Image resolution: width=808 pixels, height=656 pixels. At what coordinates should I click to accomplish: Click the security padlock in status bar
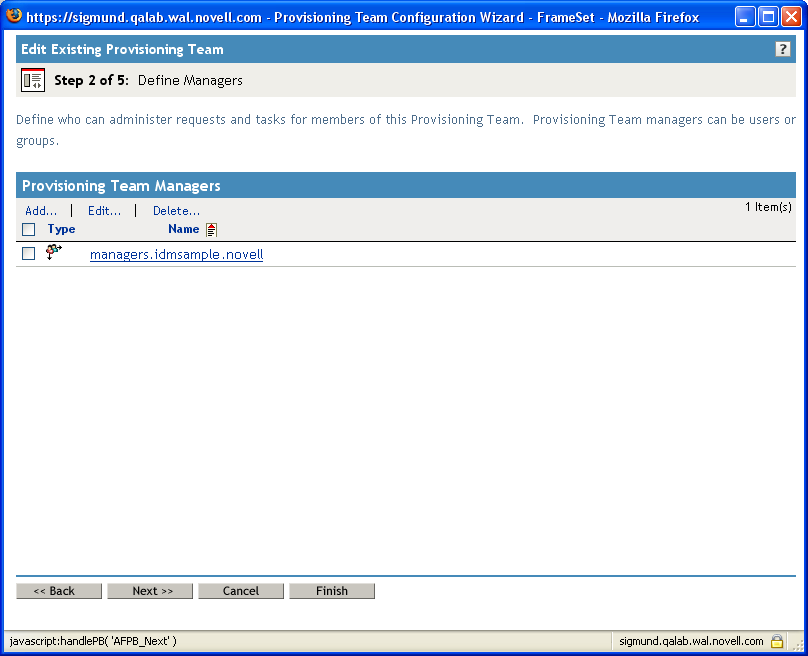(x=777, y=641)
